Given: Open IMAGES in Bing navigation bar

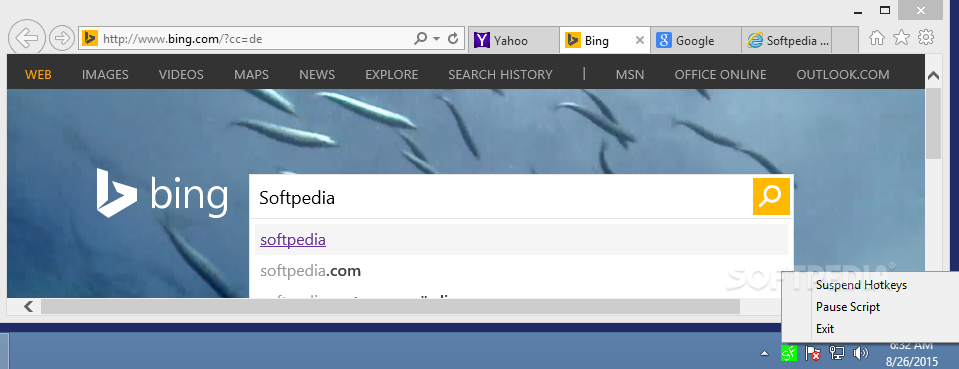Looking at the screenshot, I should click(x=105, y=75).
